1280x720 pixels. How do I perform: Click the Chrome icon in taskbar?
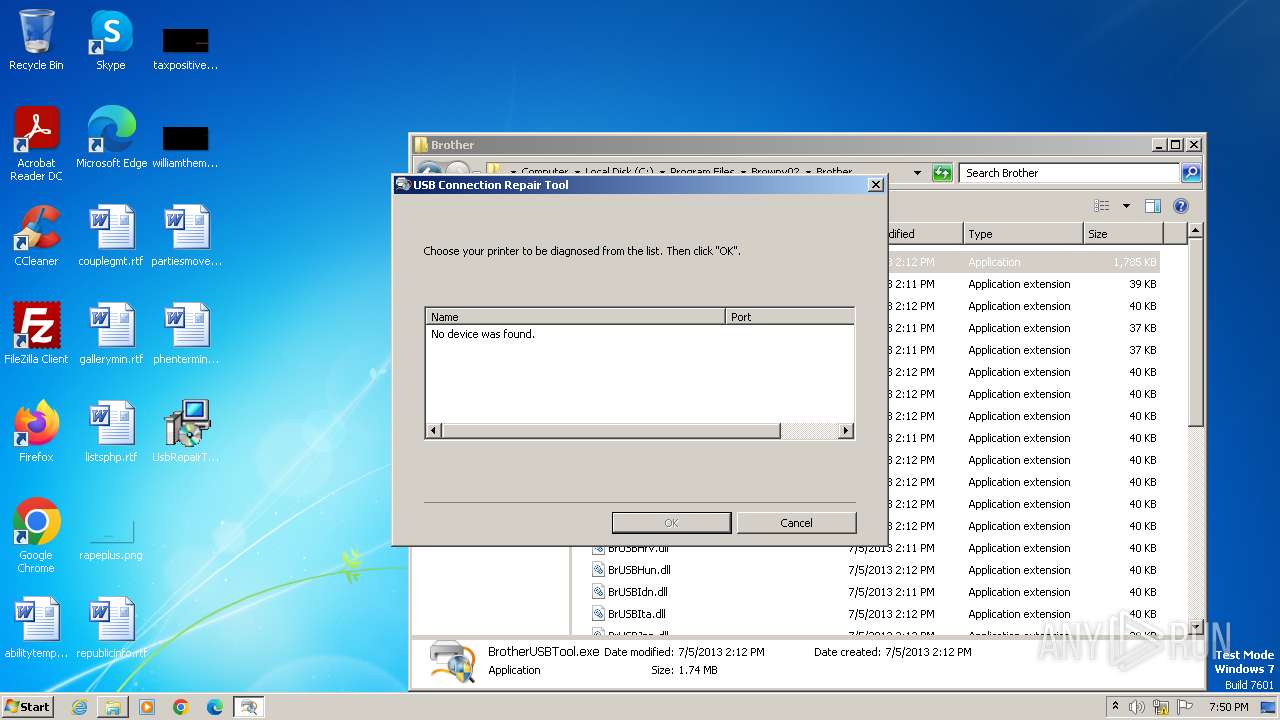[181, 707]
